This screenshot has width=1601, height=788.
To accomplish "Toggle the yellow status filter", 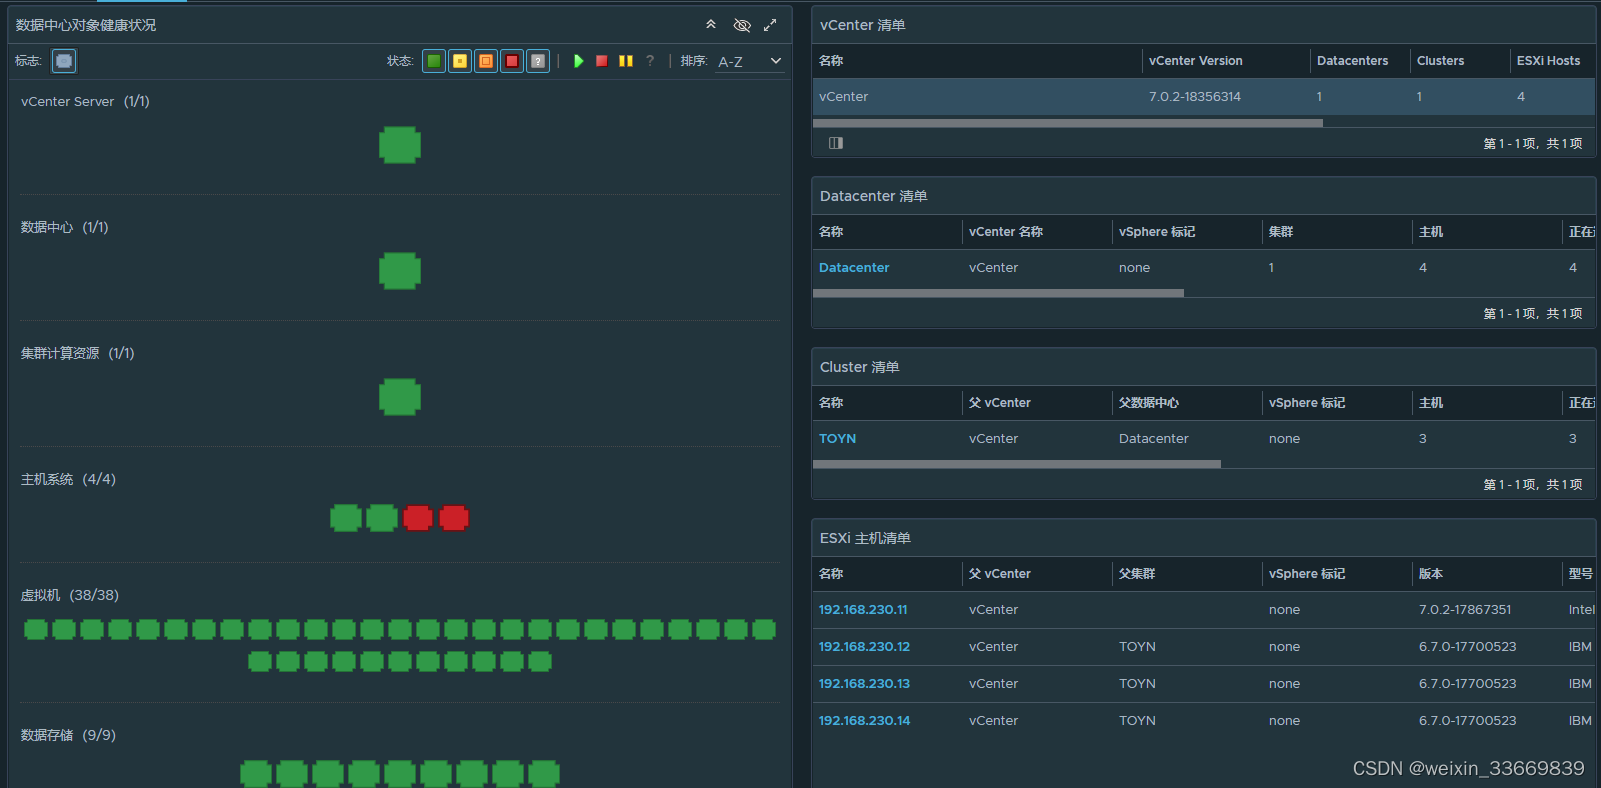I will pyautogui.click(x=460, y=61).
